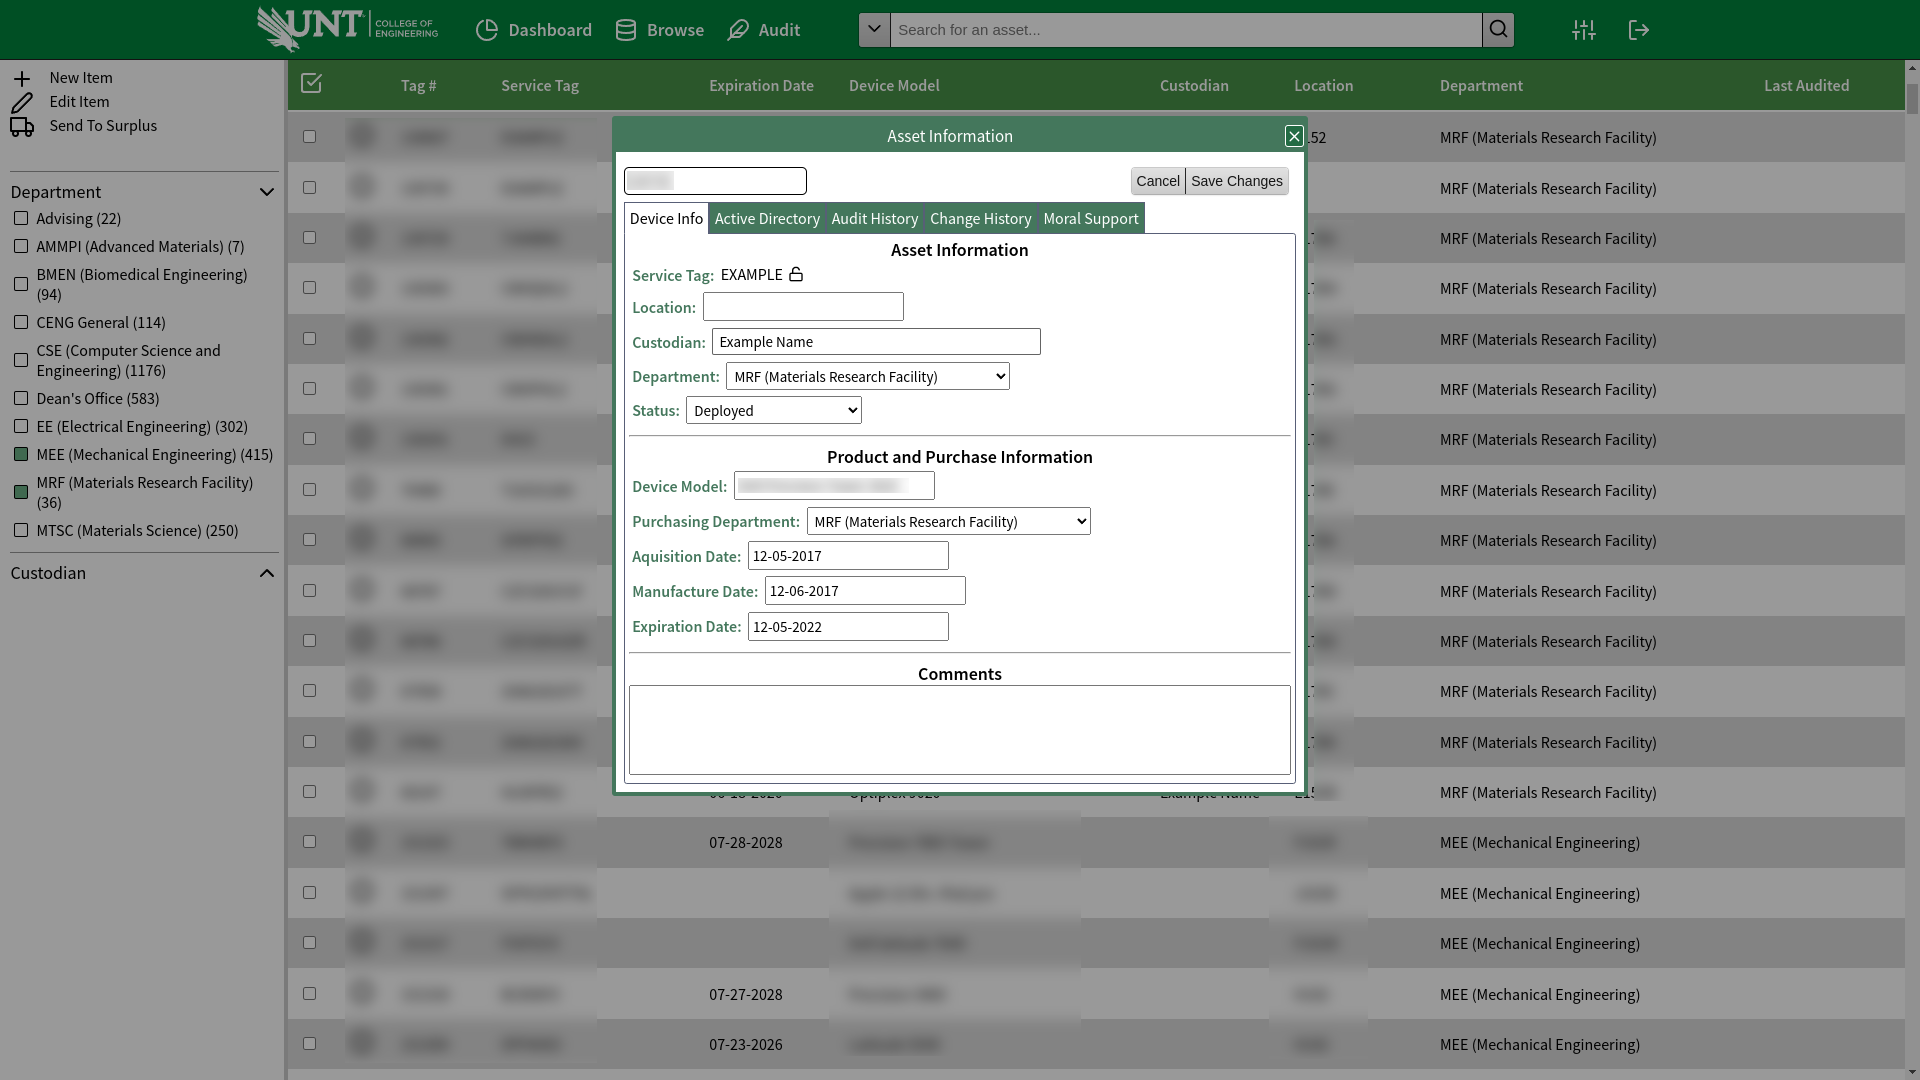This screenshot has height=1080, width=1920.
Task: Sort by the Tag # column header
Action: click(x=419, y=86)
